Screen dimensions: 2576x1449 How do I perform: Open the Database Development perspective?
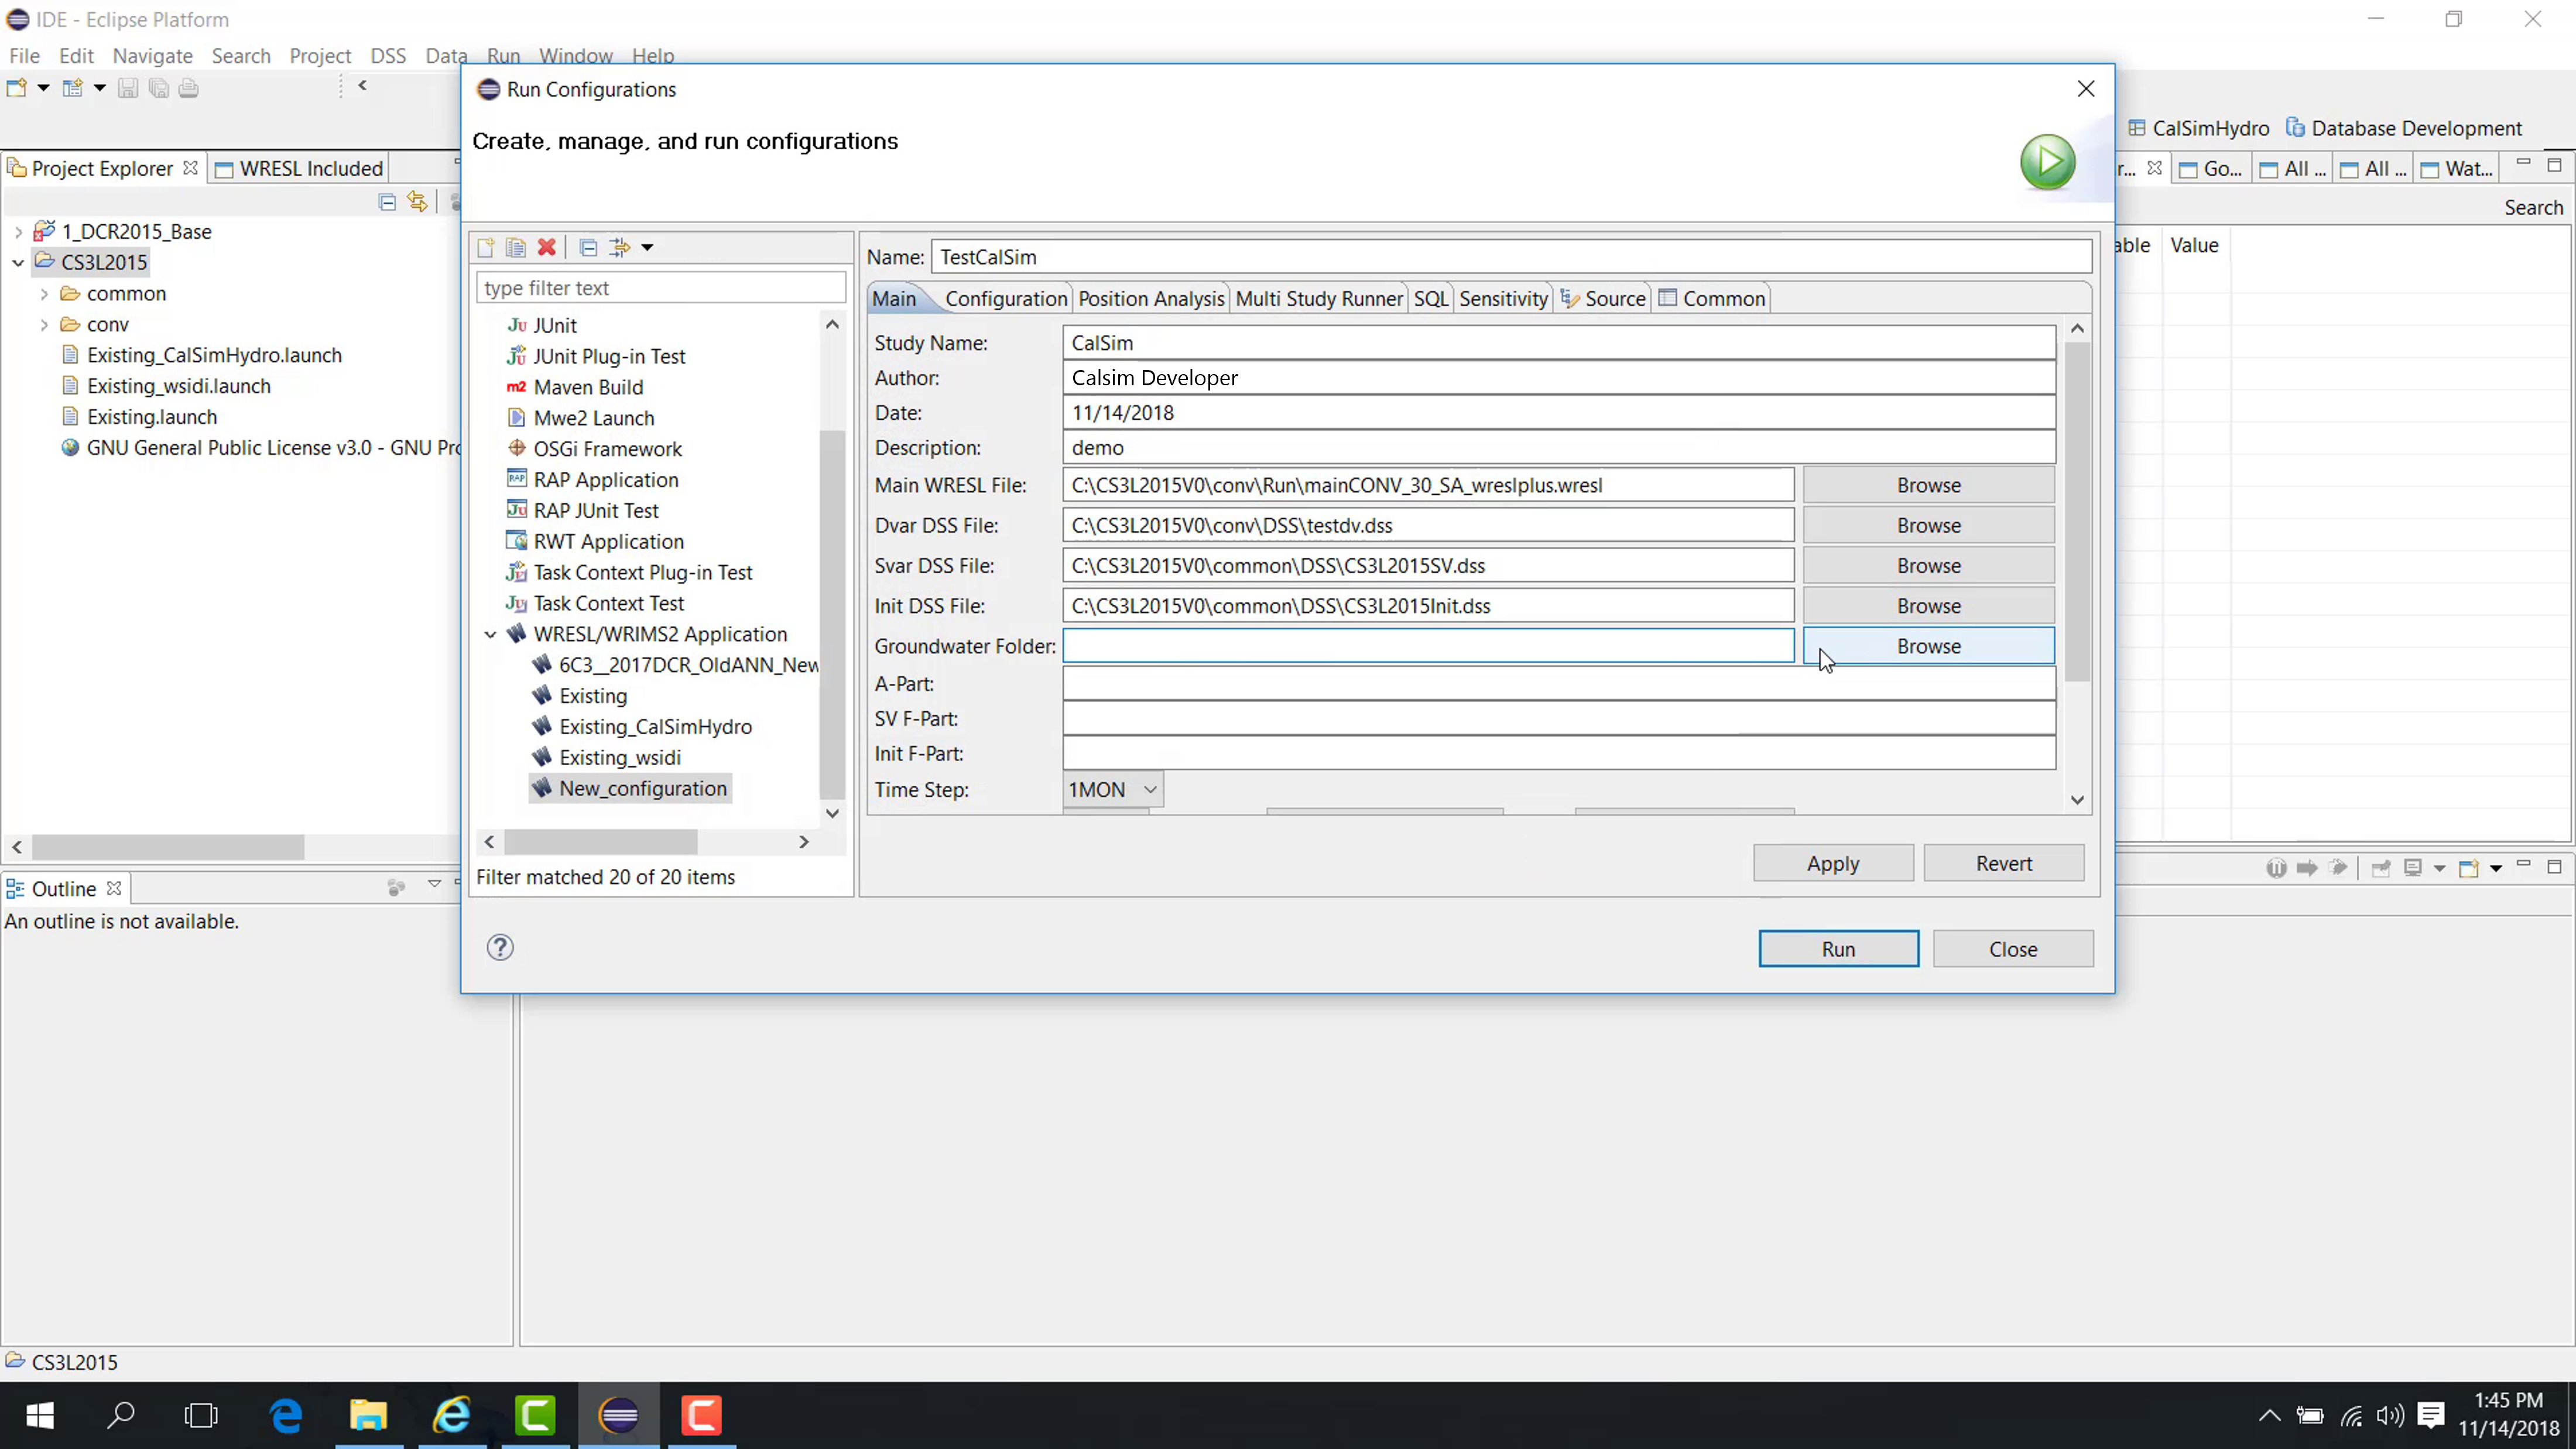point(2404,128)
